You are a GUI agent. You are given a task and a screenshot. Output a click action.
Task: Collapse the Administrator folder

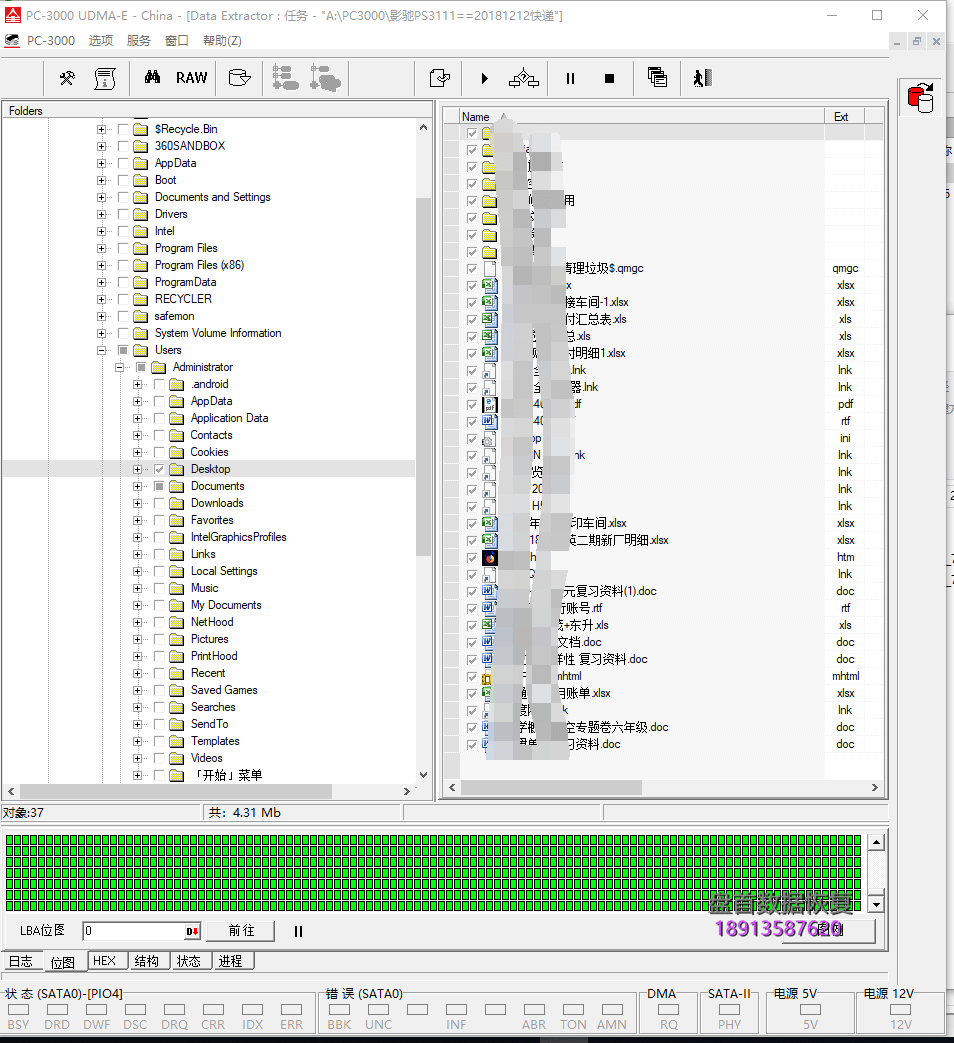tap(119, 367)
